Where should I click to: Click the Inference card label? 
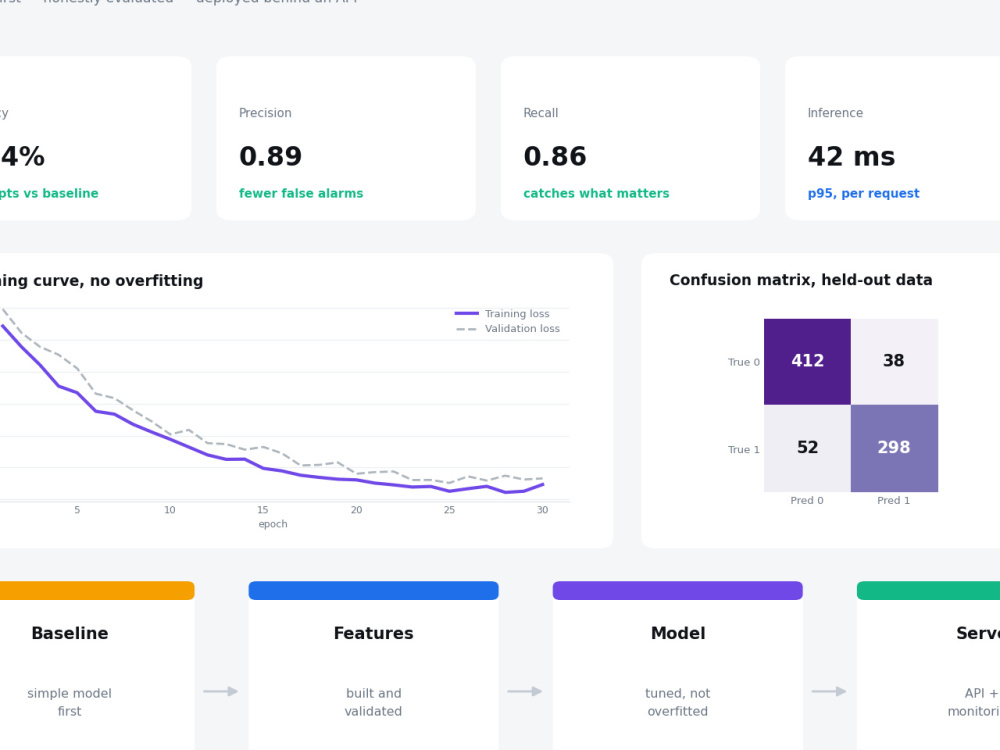[x=835, y=113]
